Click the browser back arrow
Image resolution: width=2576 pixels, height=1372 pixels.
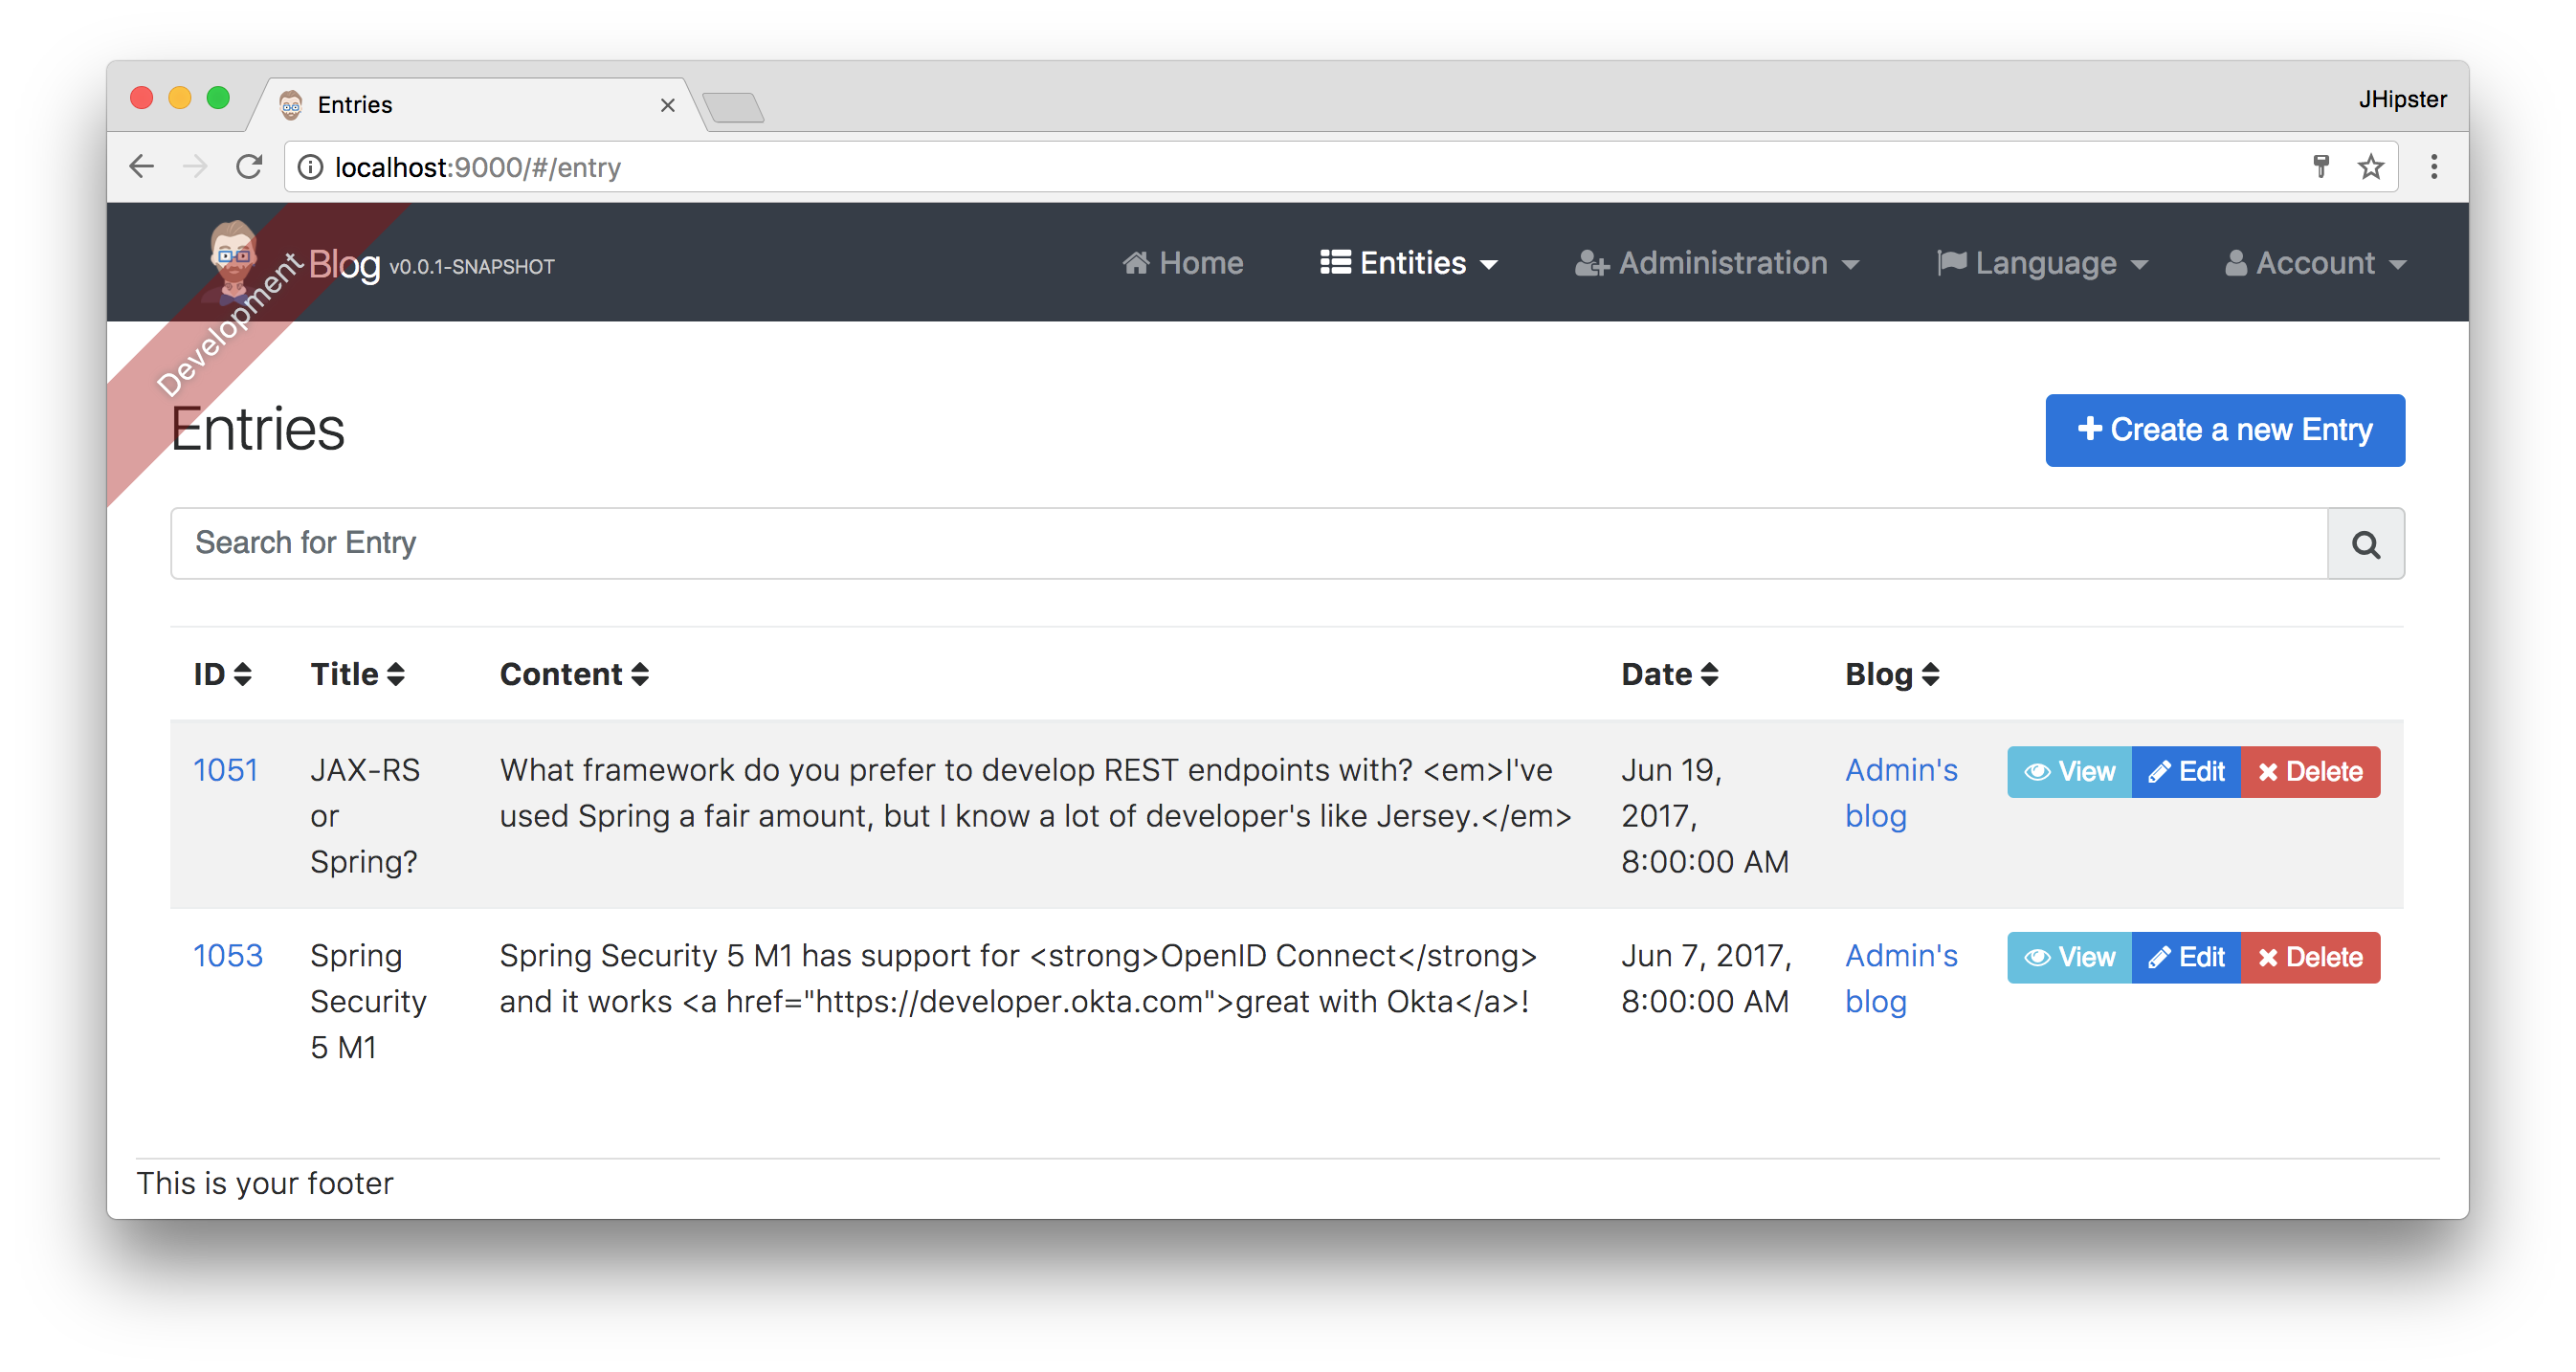[x=143, y=166]
